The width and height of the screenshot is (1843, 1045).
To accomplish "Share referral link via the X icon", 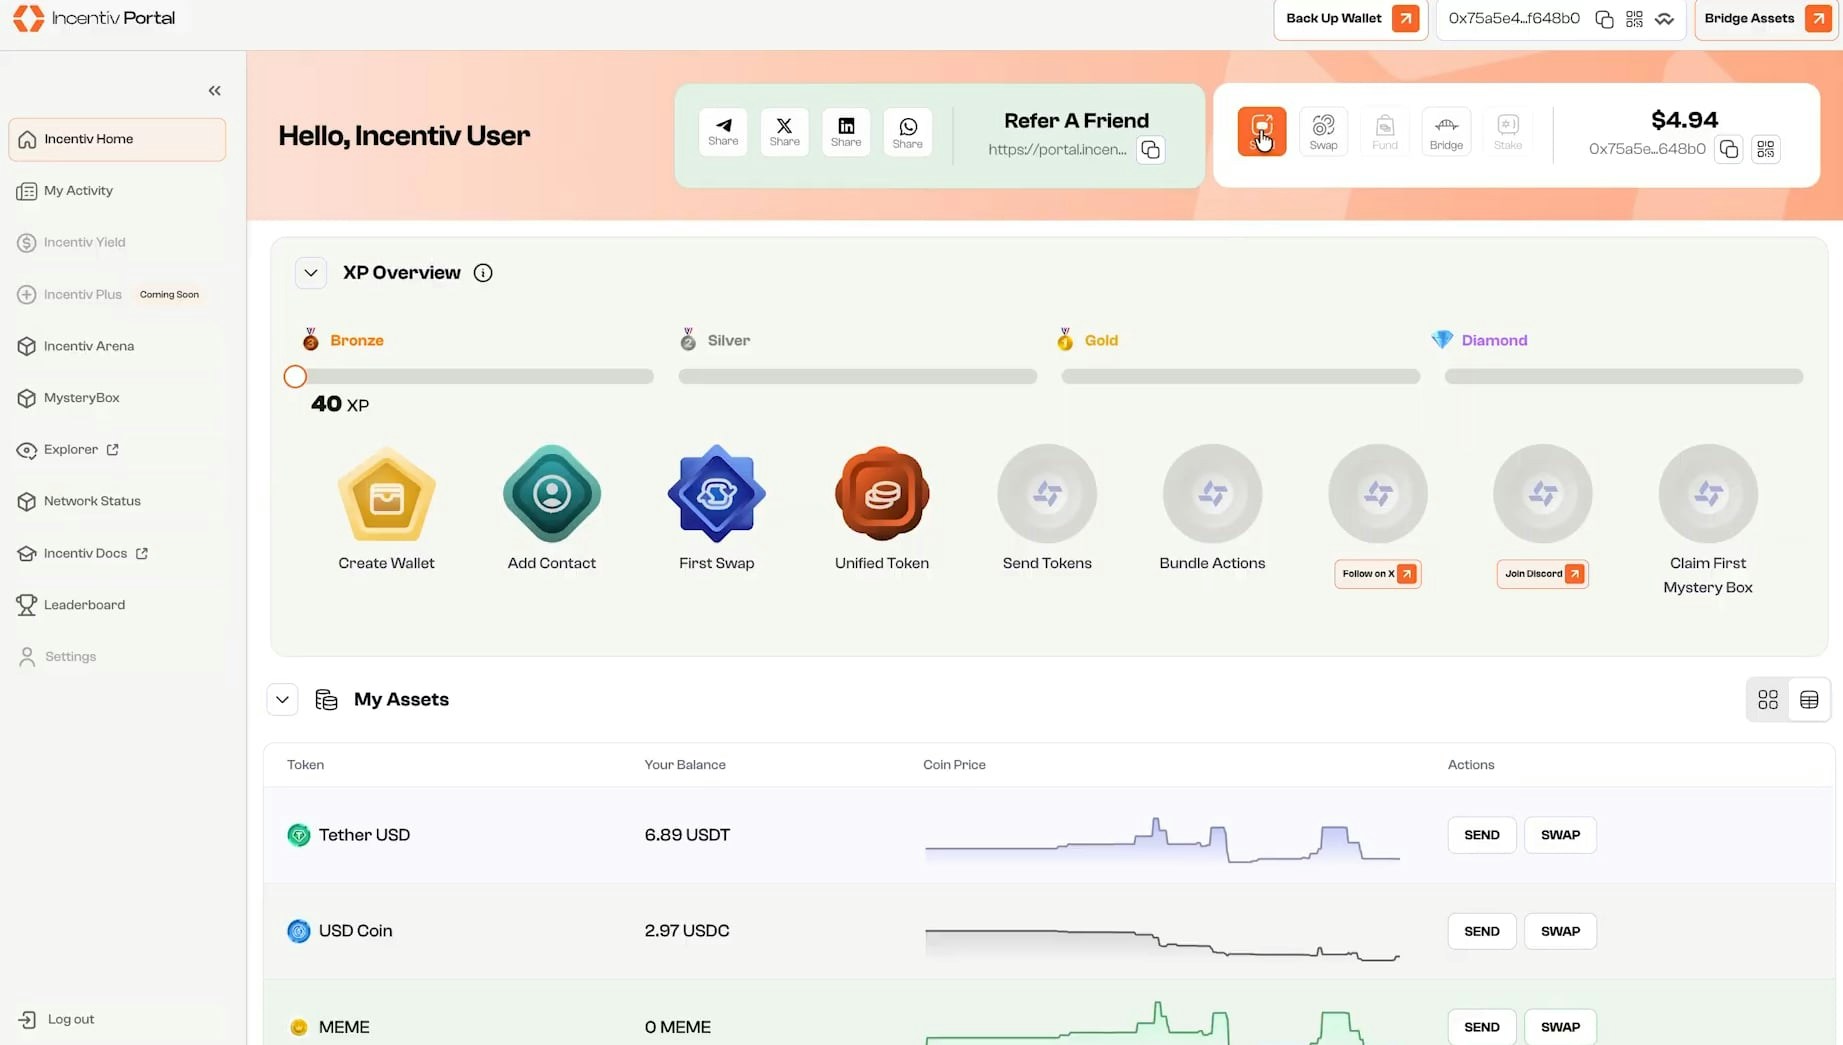I will [784, 131].
